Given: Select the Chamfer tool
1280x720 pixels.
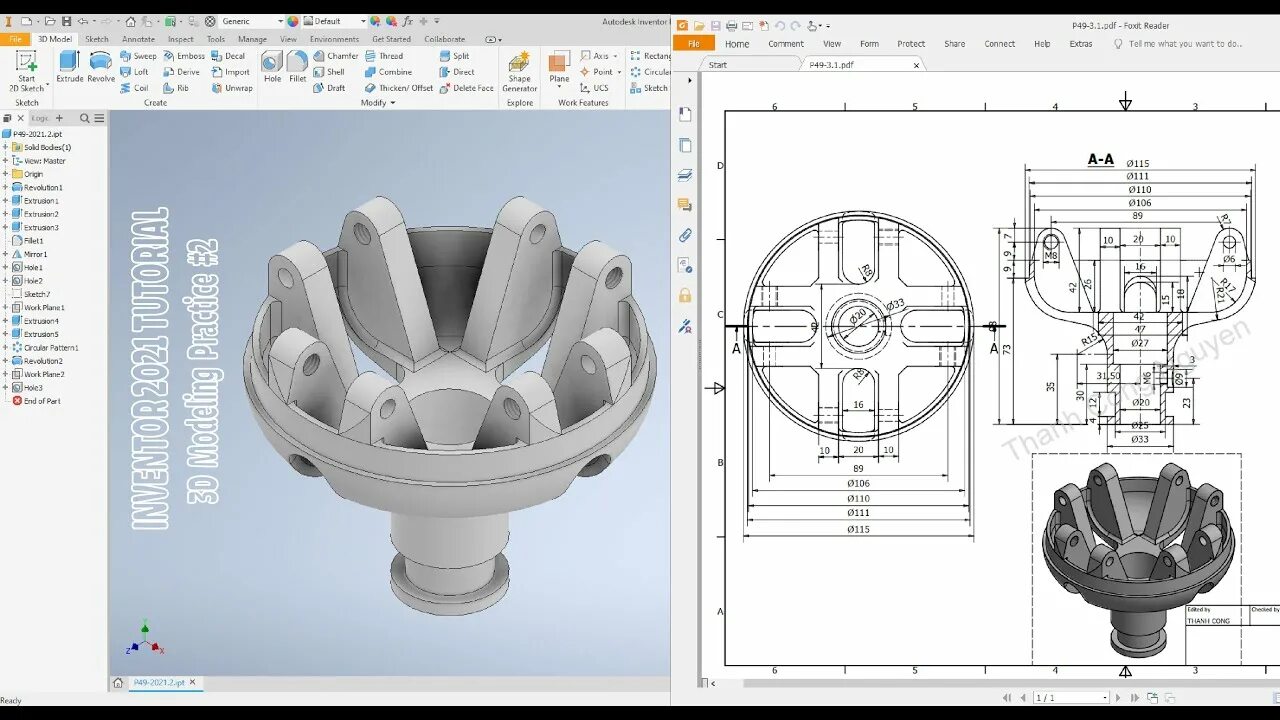Looking at the screenshot, I should [x=336, y=56].
